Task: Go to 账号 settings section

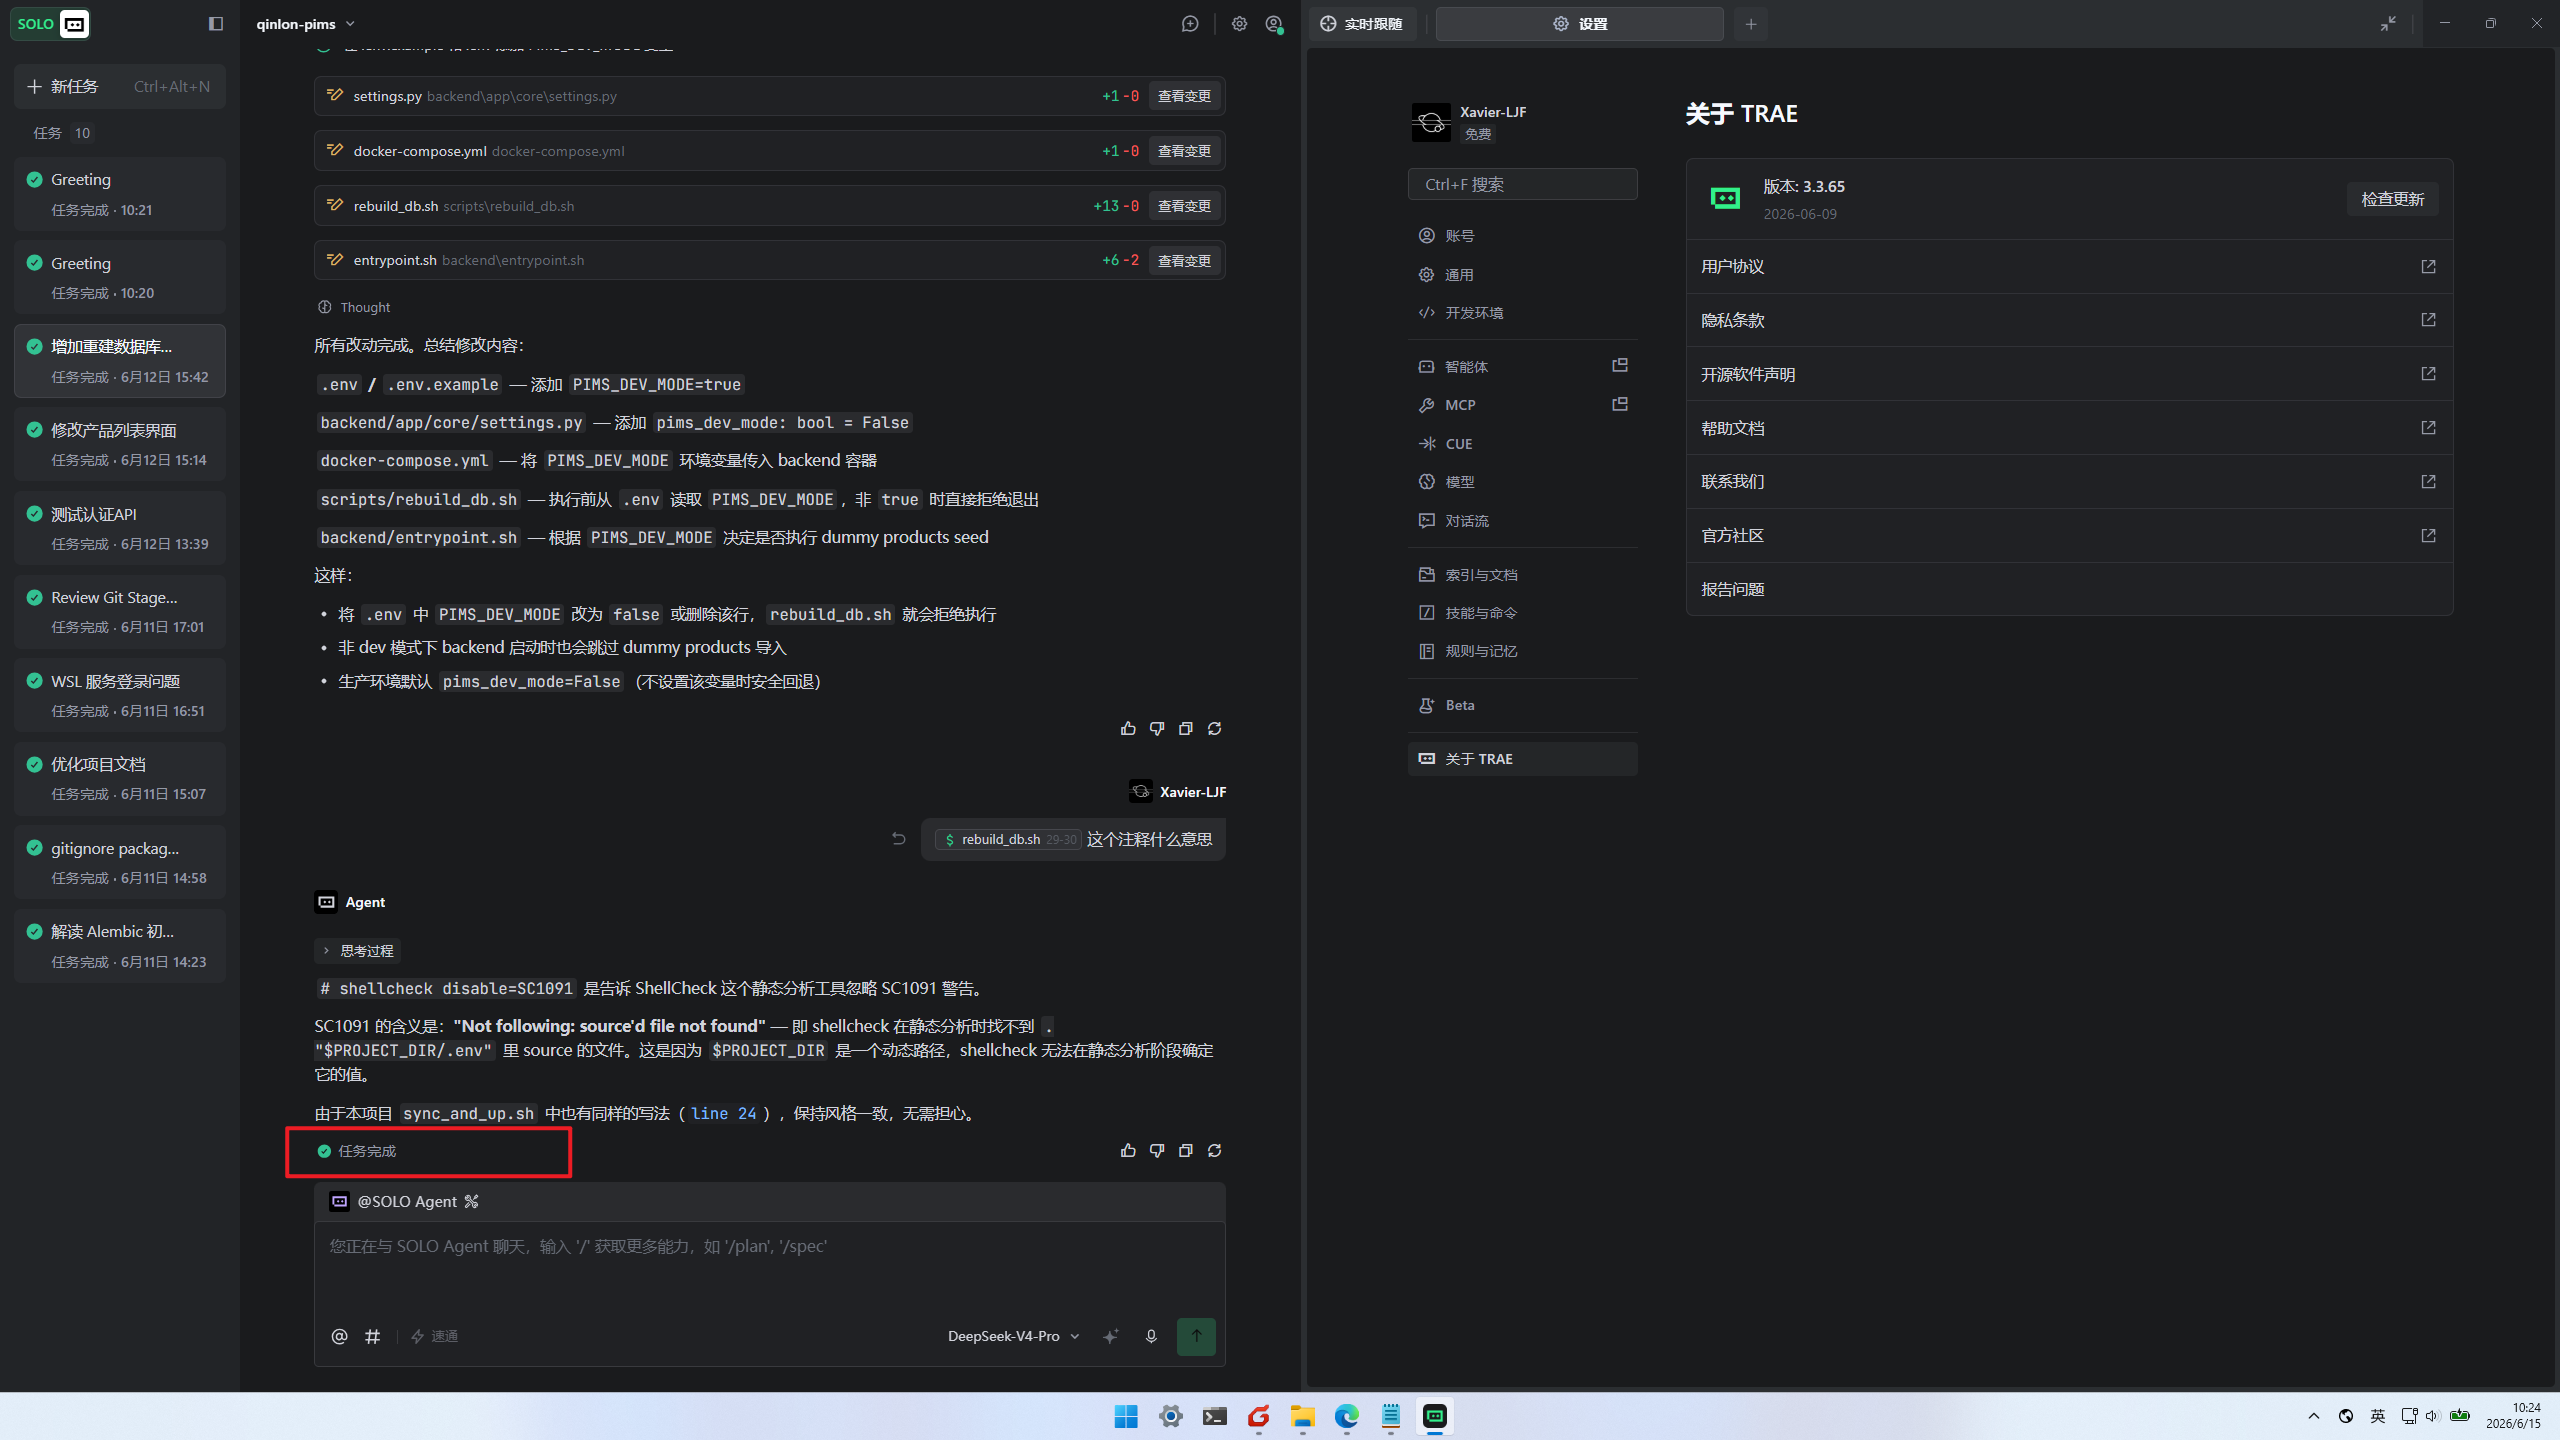Action: point(1523,236)
